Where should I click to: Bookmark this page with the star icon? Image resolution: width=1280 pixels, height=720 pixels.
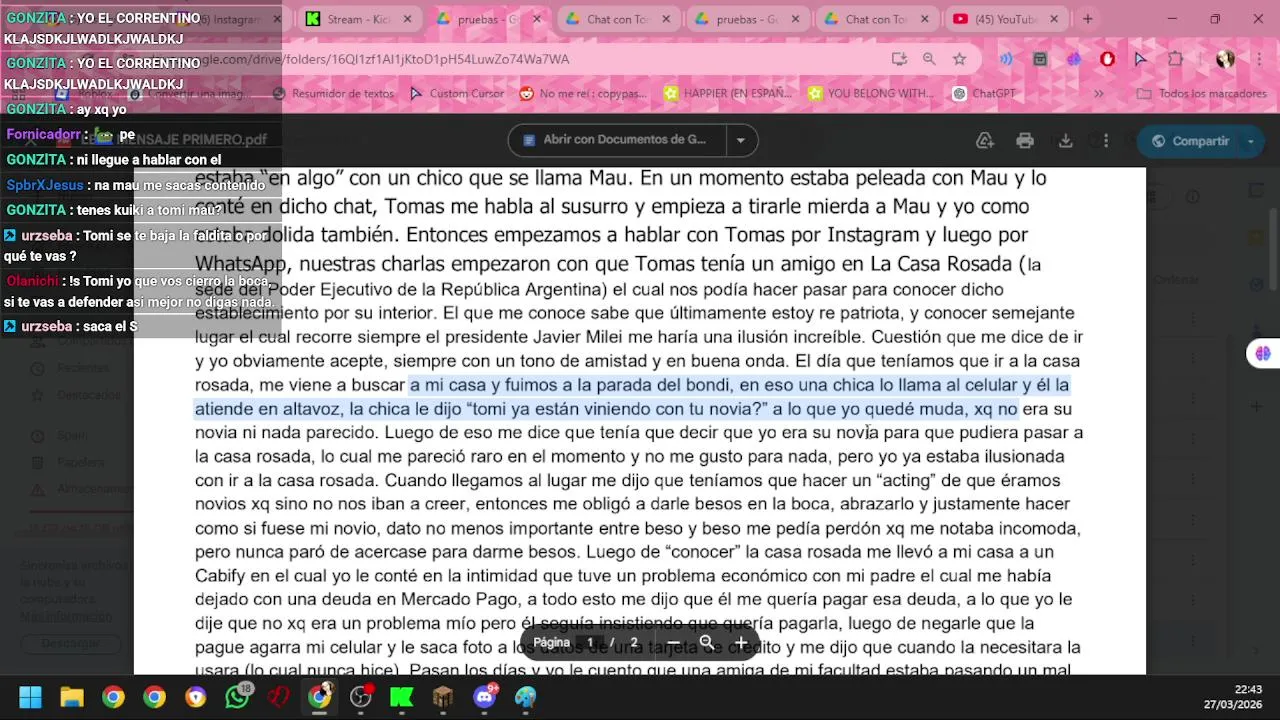959,59
